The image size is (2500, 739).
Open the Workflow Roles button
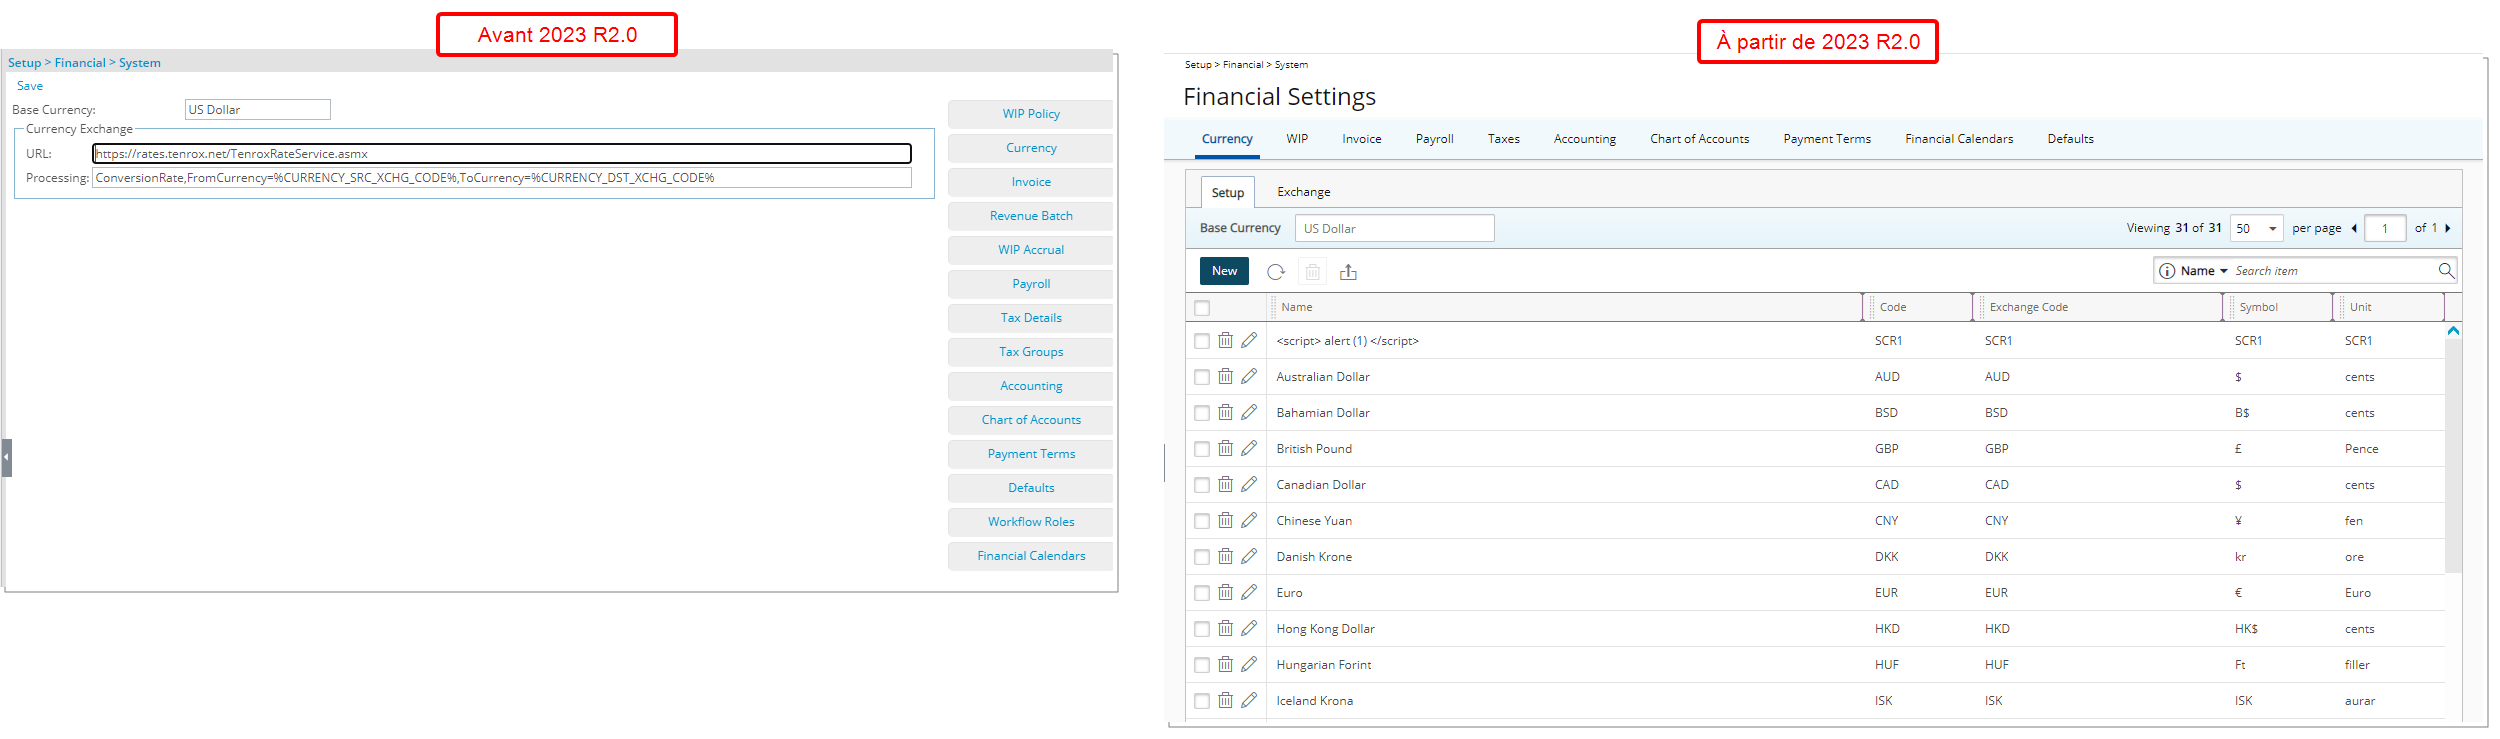(1030, 522)
